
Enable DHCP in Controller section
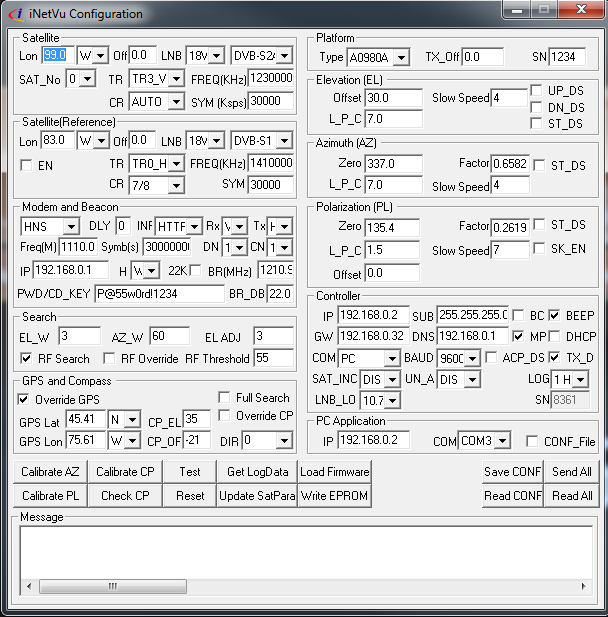point(554,336)
